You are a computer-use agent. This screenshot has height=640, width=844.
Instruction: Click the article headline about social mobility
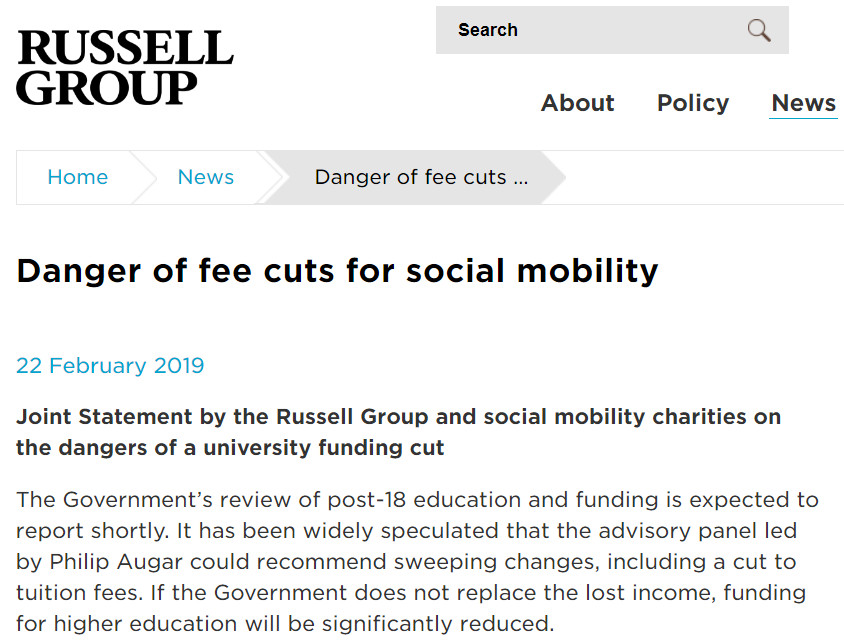337,270
